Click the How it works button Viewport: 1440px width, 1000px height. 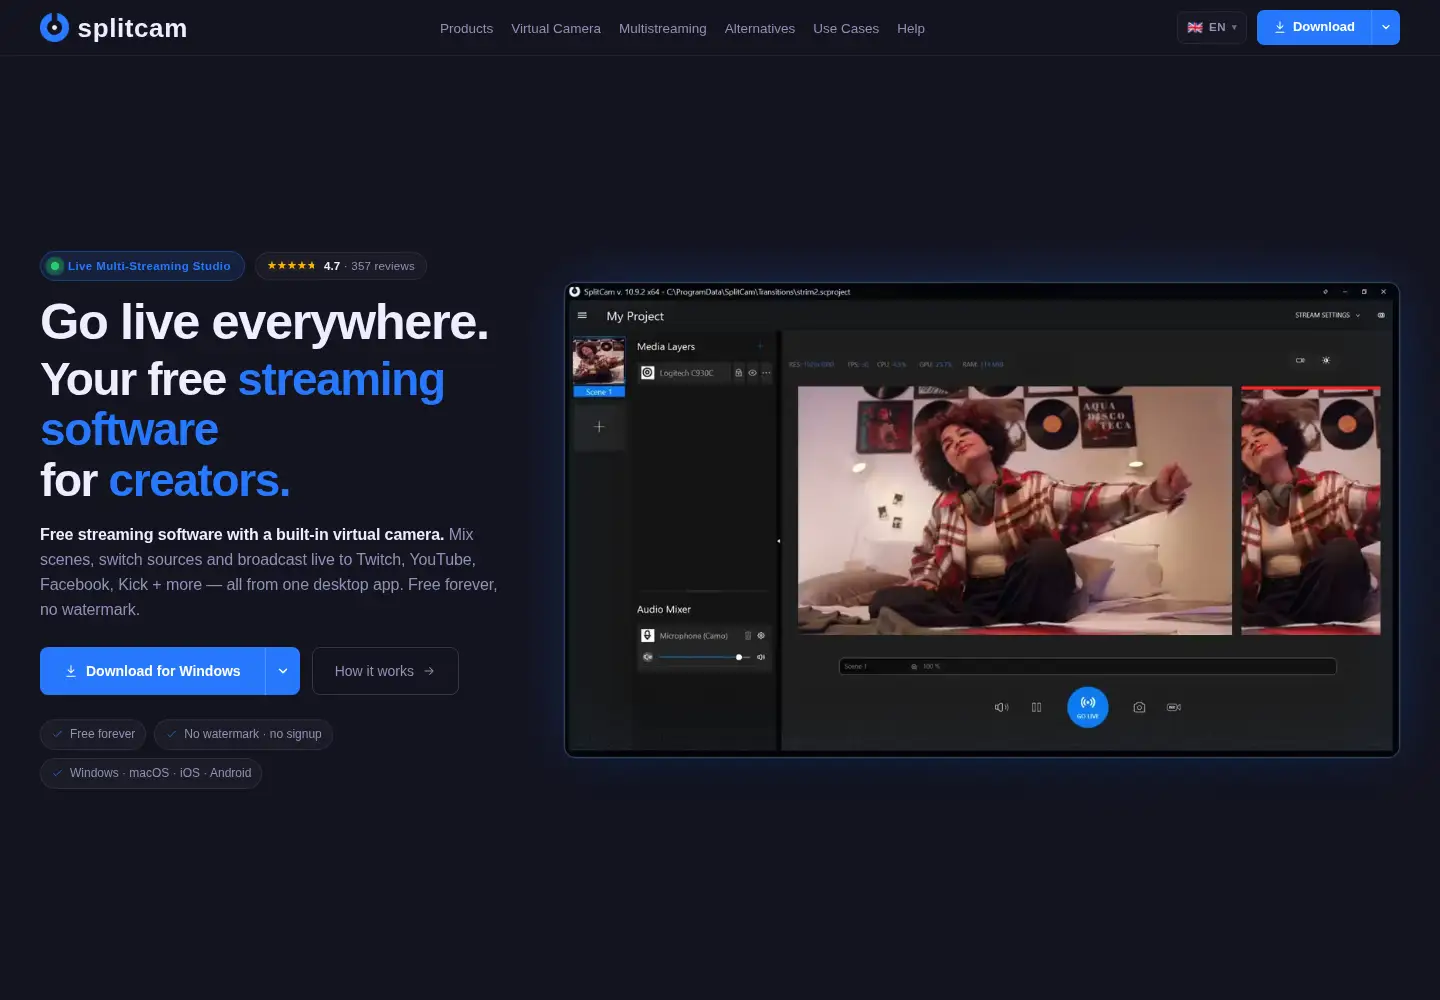[385, 671]
